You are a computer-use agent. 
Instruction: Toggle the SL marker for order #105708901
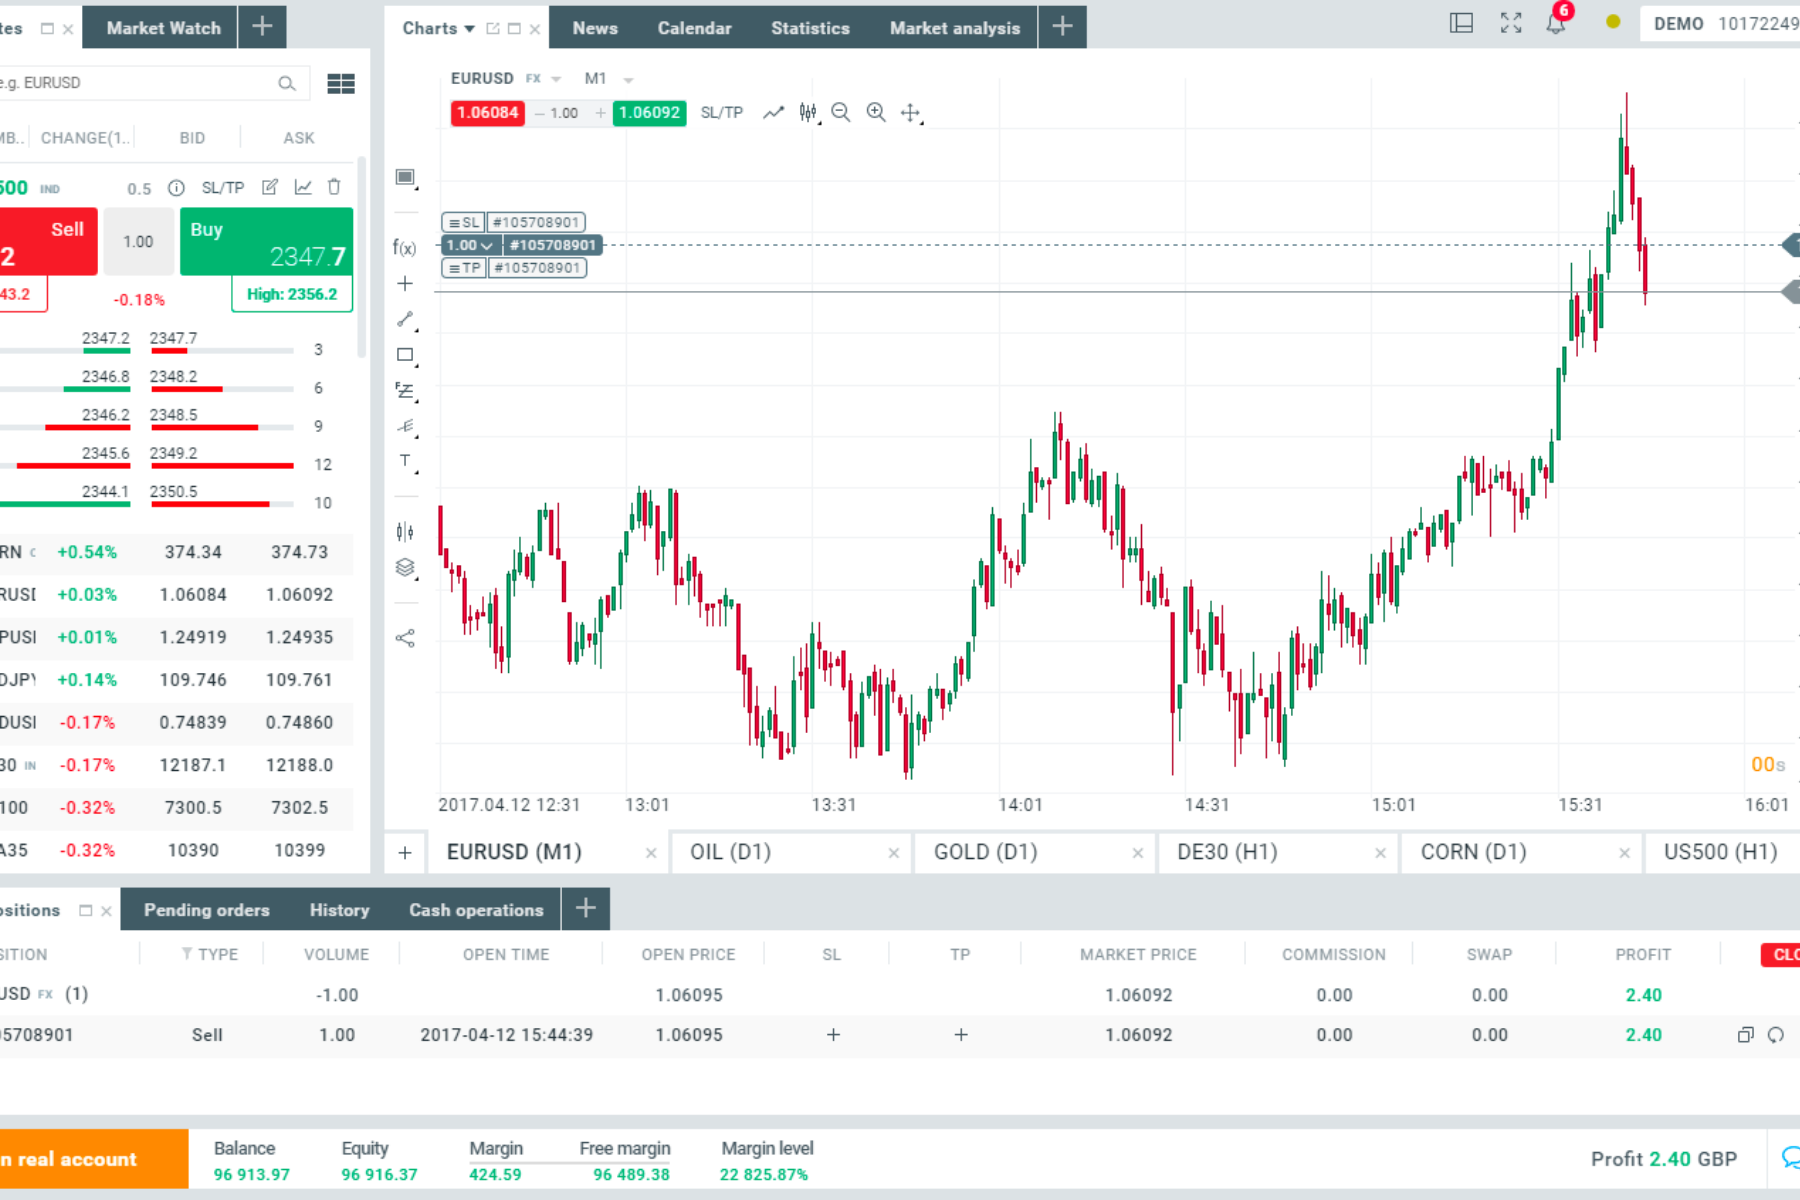(463, 222)
